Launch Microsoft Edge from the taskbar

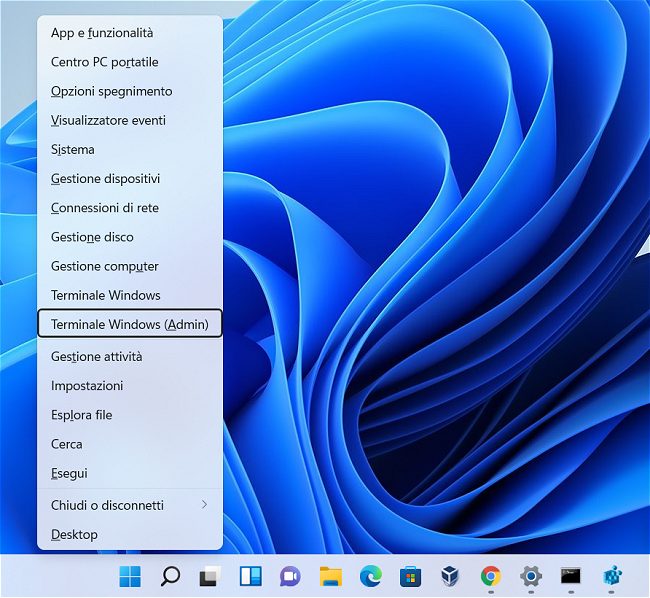(371, 576)
